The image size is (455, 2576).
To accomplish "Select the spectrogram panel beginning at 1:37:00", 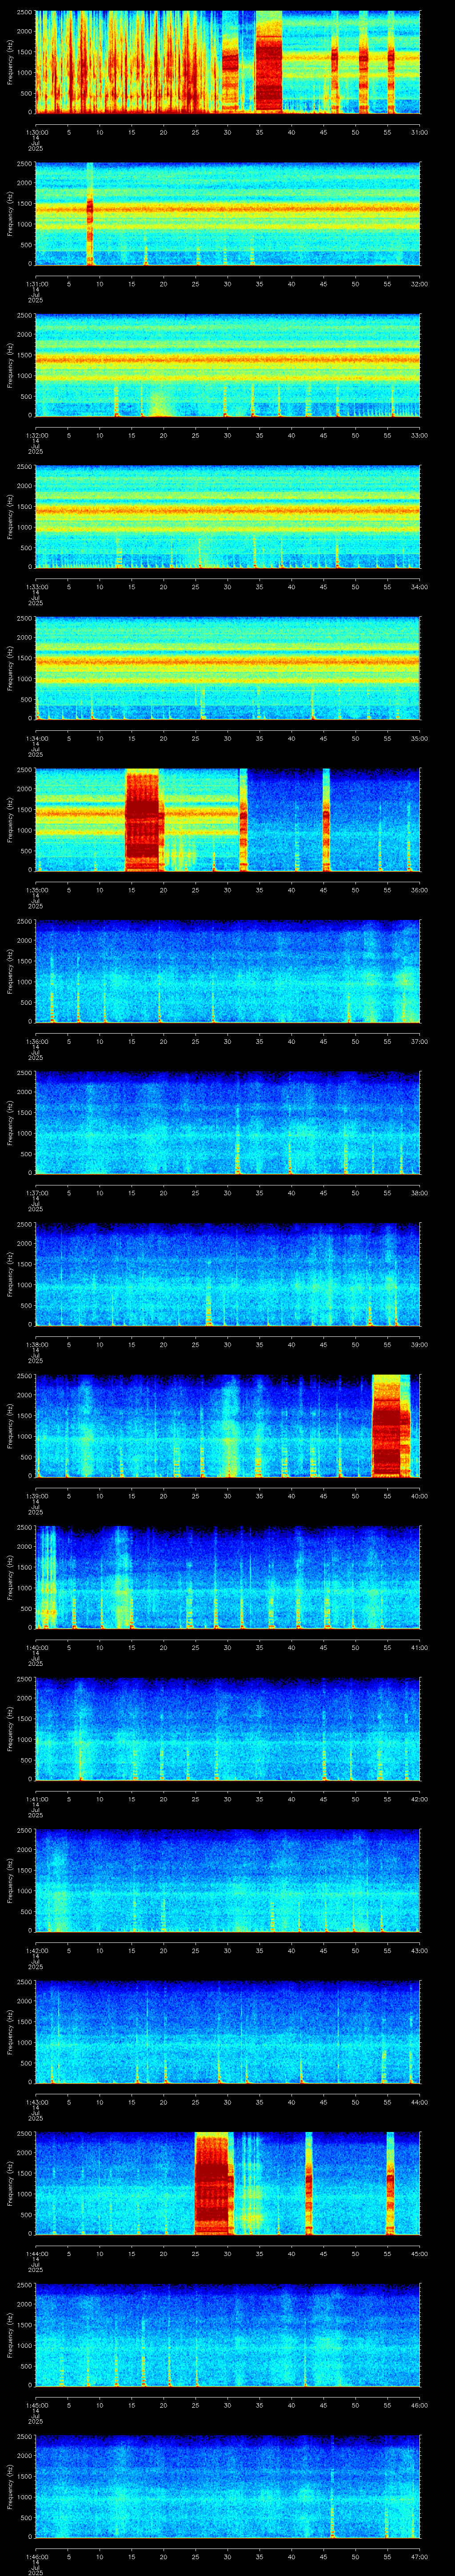I will 228,1123.
